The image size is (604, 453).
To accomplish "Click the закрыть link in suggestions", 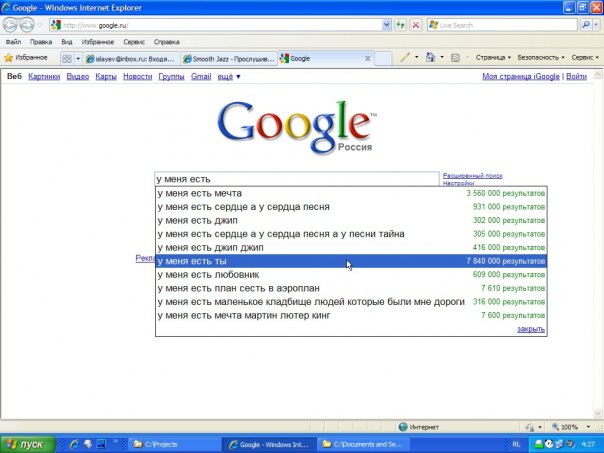I will tap(531, 329).
